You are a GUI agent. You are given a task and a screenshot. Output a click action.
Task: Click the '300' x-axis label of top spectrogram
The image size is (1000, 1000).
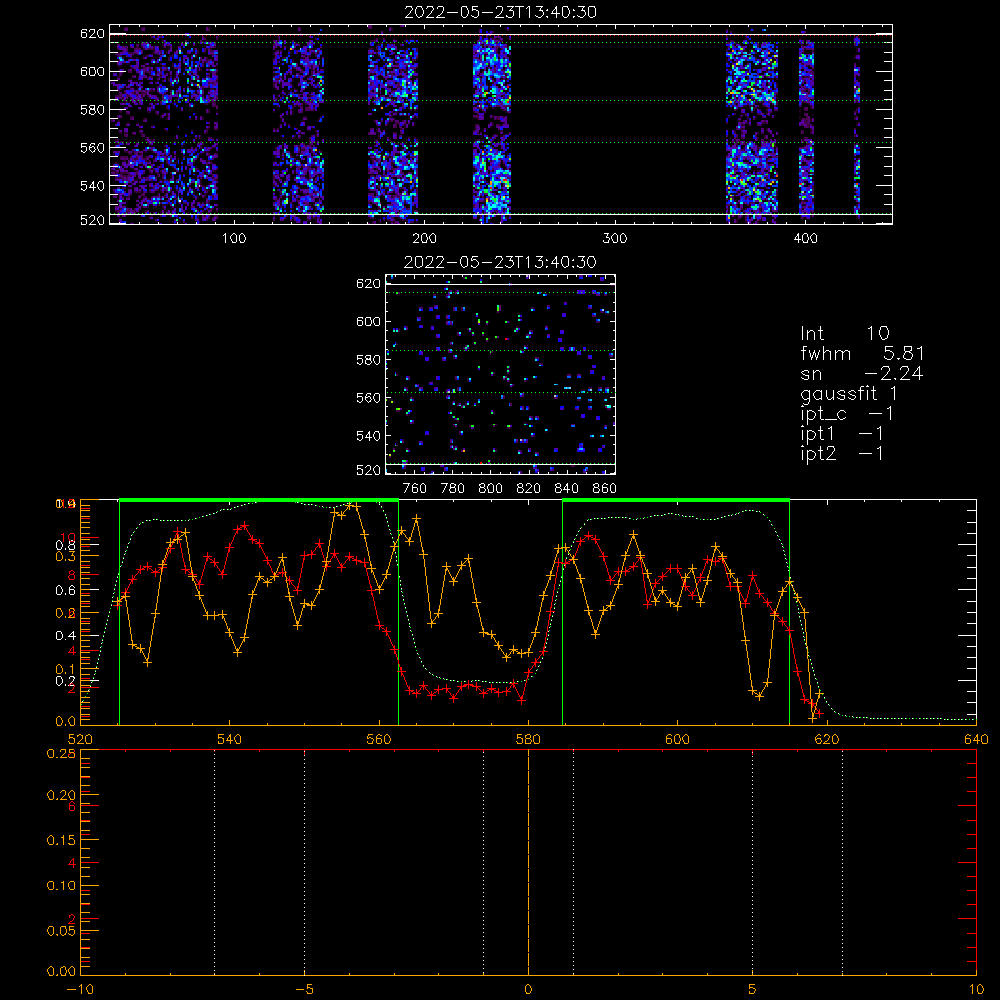615,239
